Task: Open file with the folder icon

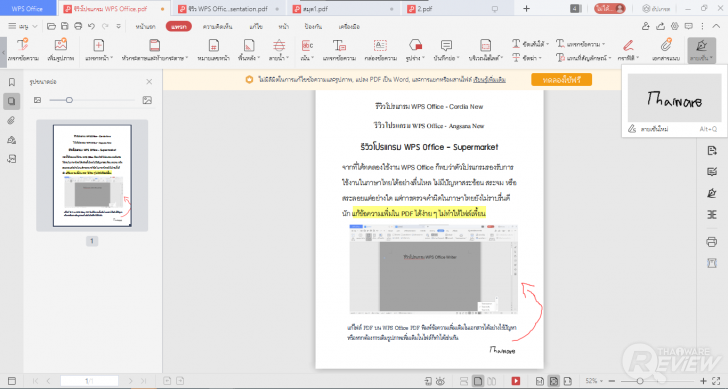Action: tap(52, 26)
